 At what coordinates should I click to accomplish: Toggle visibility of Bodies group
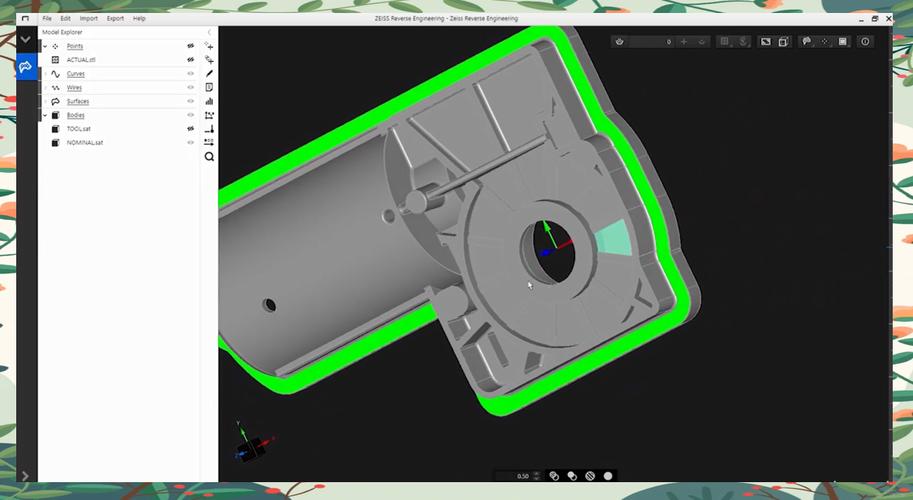coord(190,115)
